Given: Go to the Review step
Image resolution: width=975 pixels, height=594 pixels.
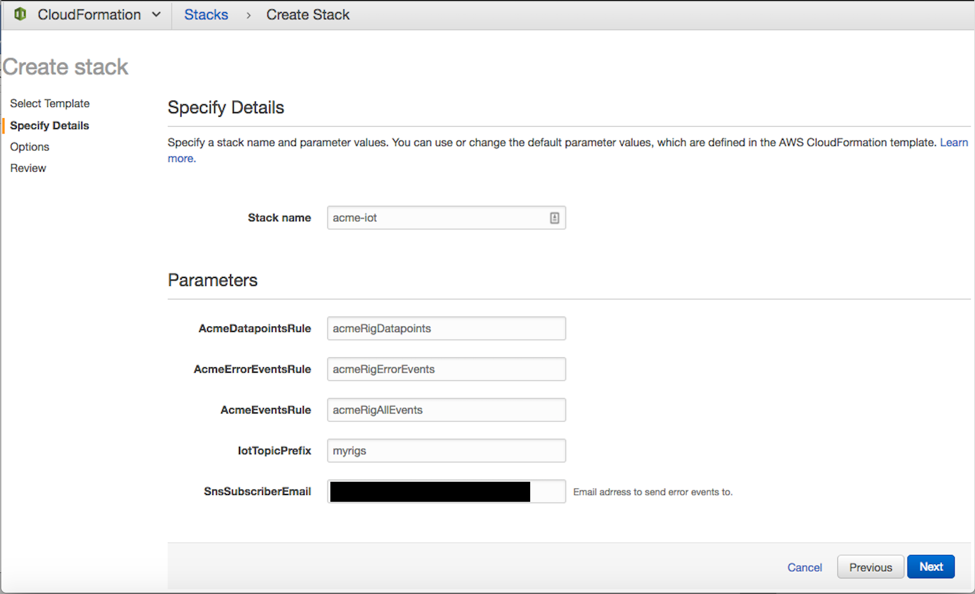Looking at the screenshot, I should [x=28, y=168].
